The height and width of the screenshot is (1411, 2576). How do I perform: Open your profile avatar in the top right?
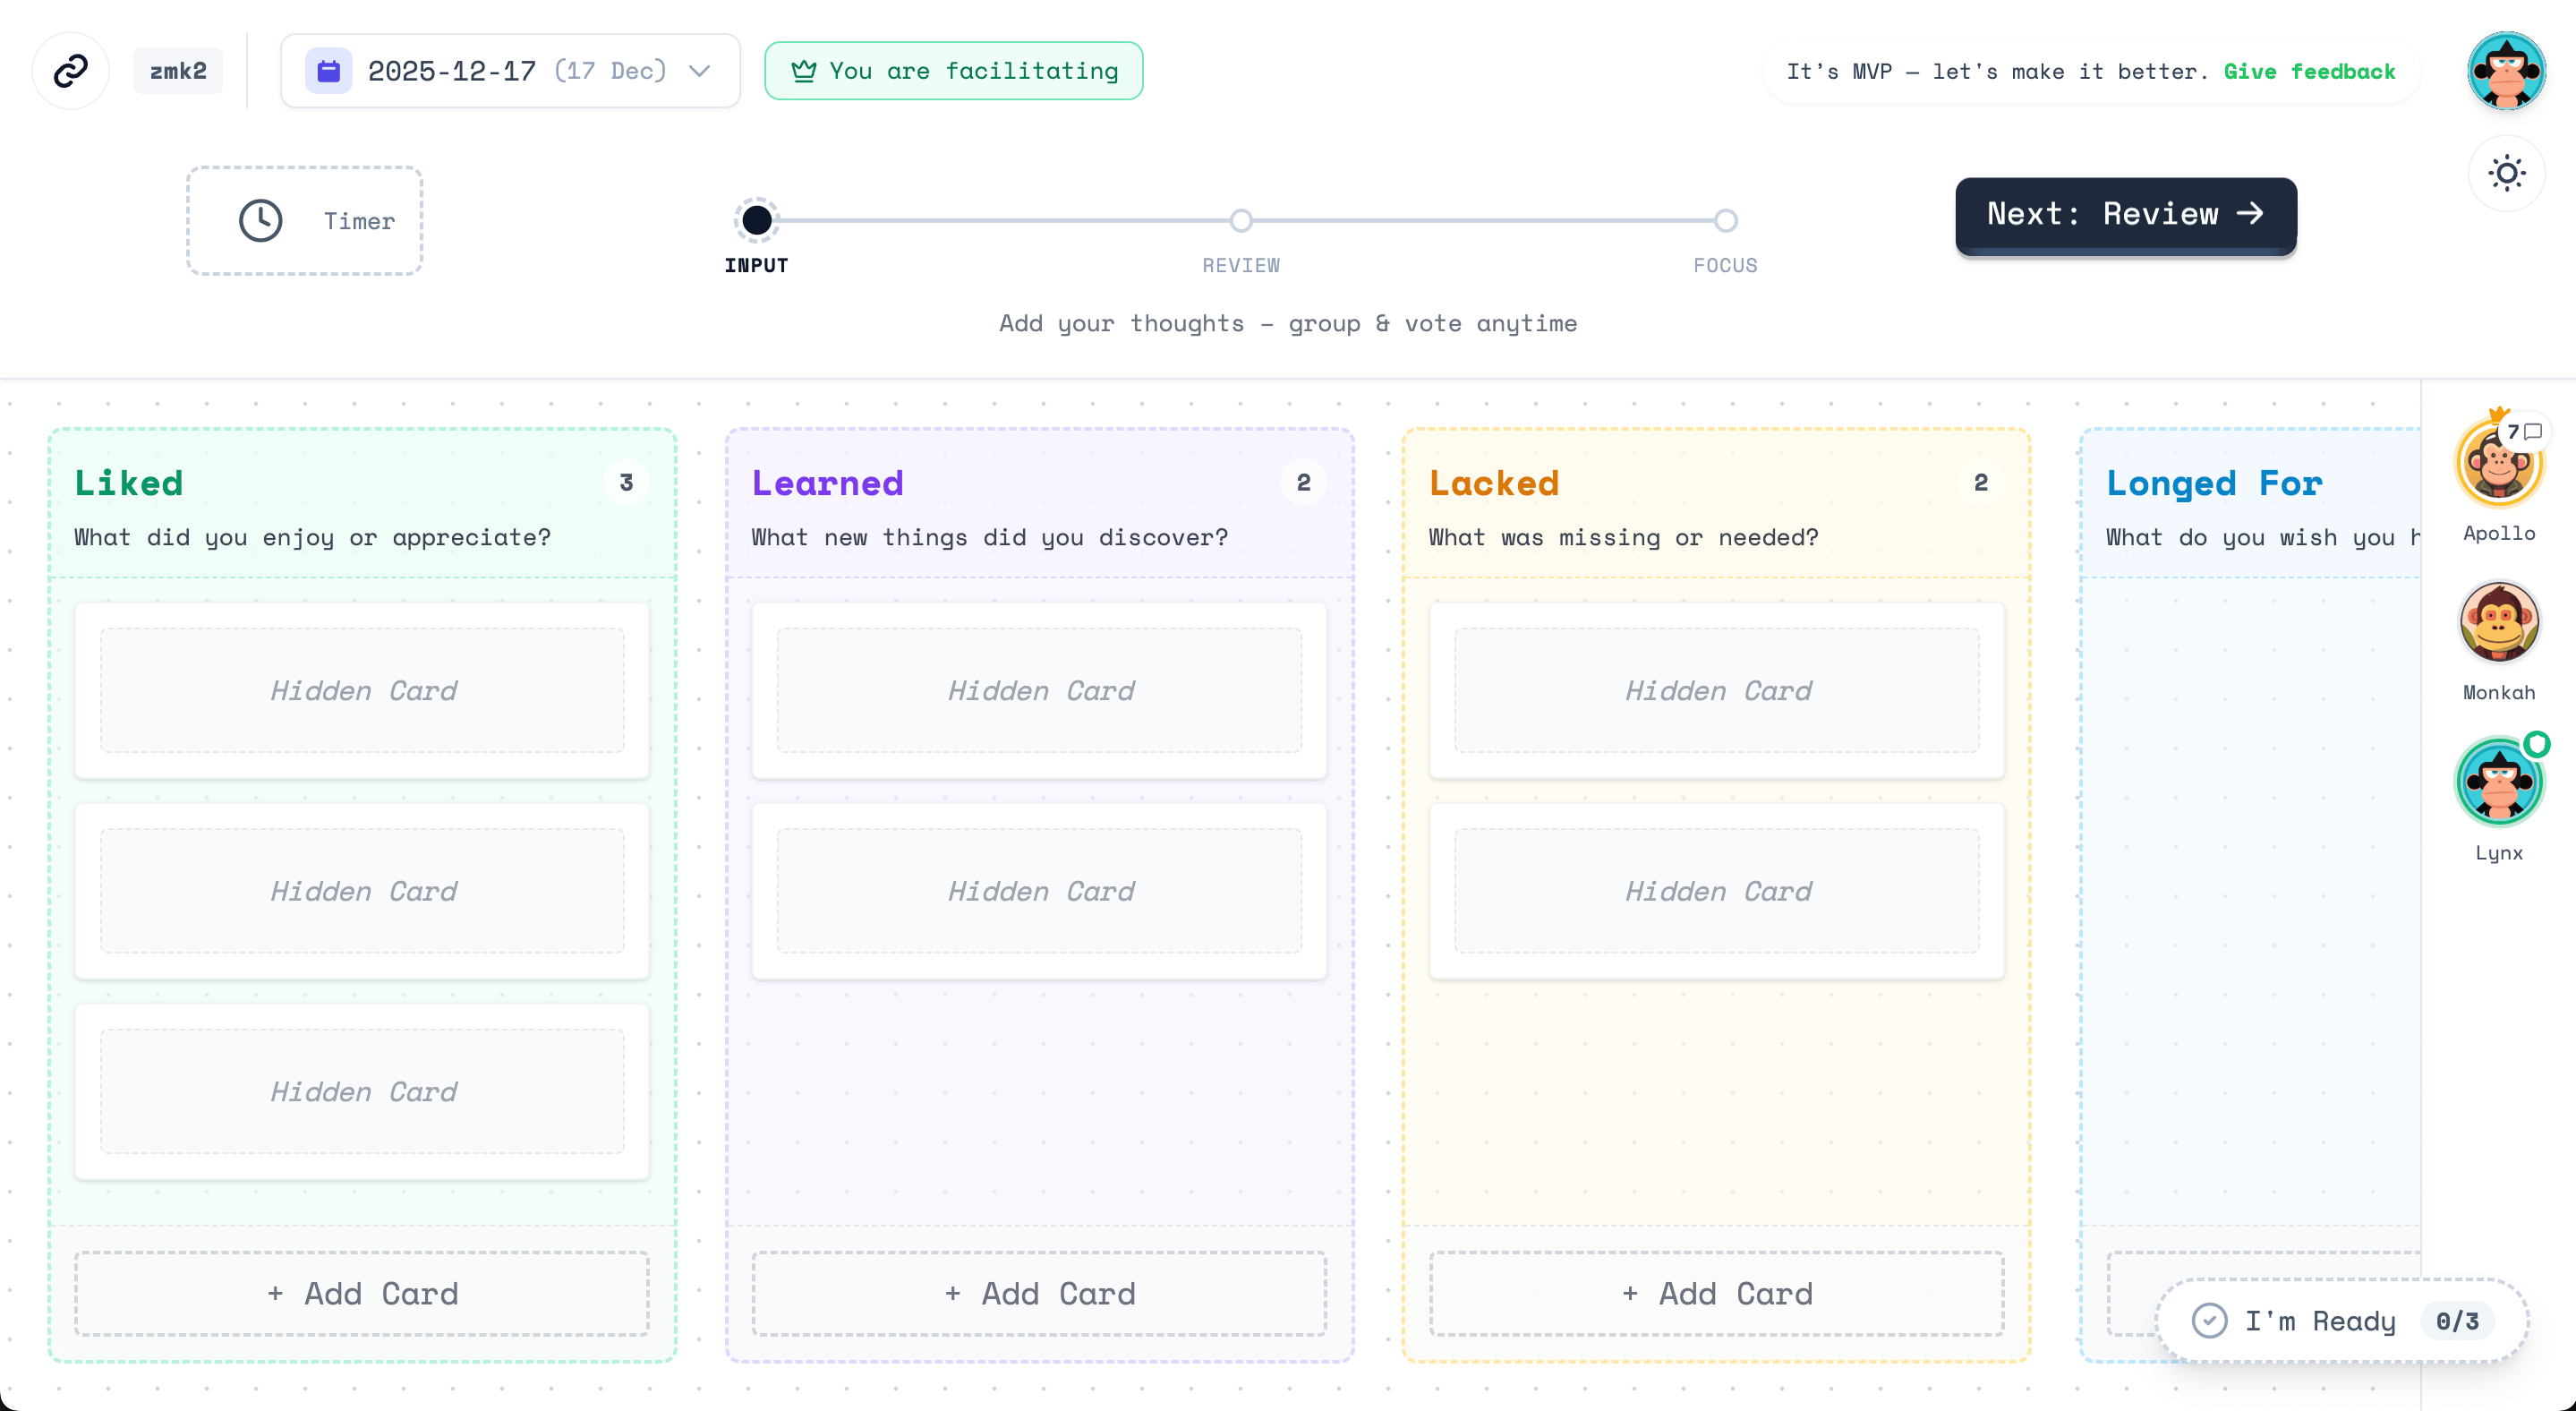[2506, 70]
